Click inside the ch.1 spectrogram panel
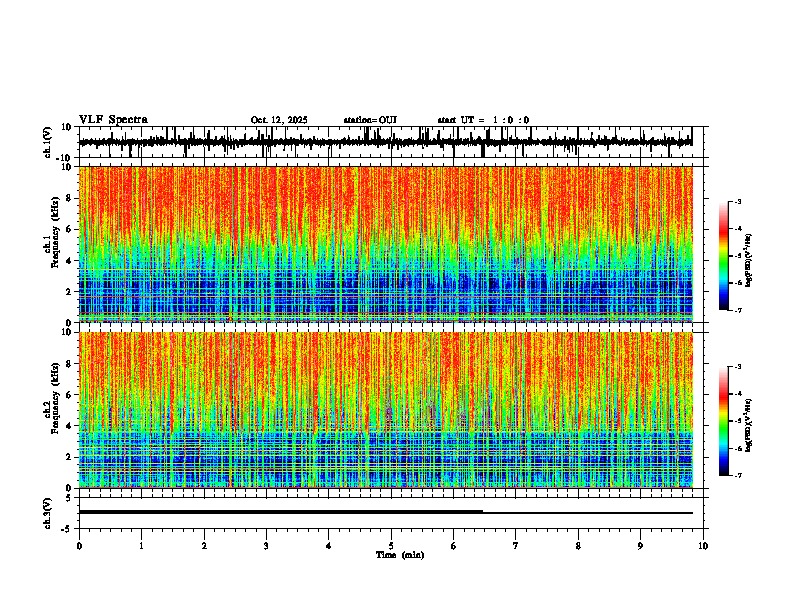This screenshot has width=792, height=612. pyautogui.click(x=386, y=244)
